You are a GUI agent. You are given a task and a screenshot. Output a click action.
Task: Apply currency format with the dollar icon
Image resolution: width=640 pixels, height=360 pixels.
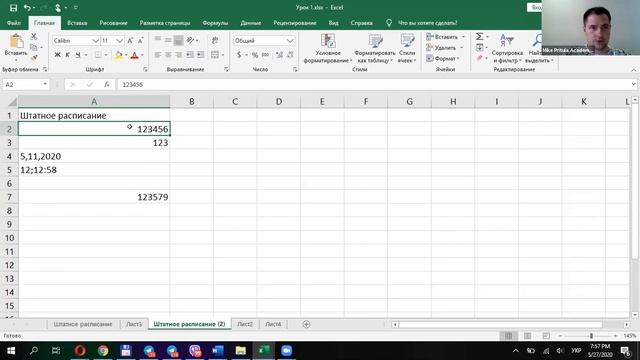click(x=239, y=55)
